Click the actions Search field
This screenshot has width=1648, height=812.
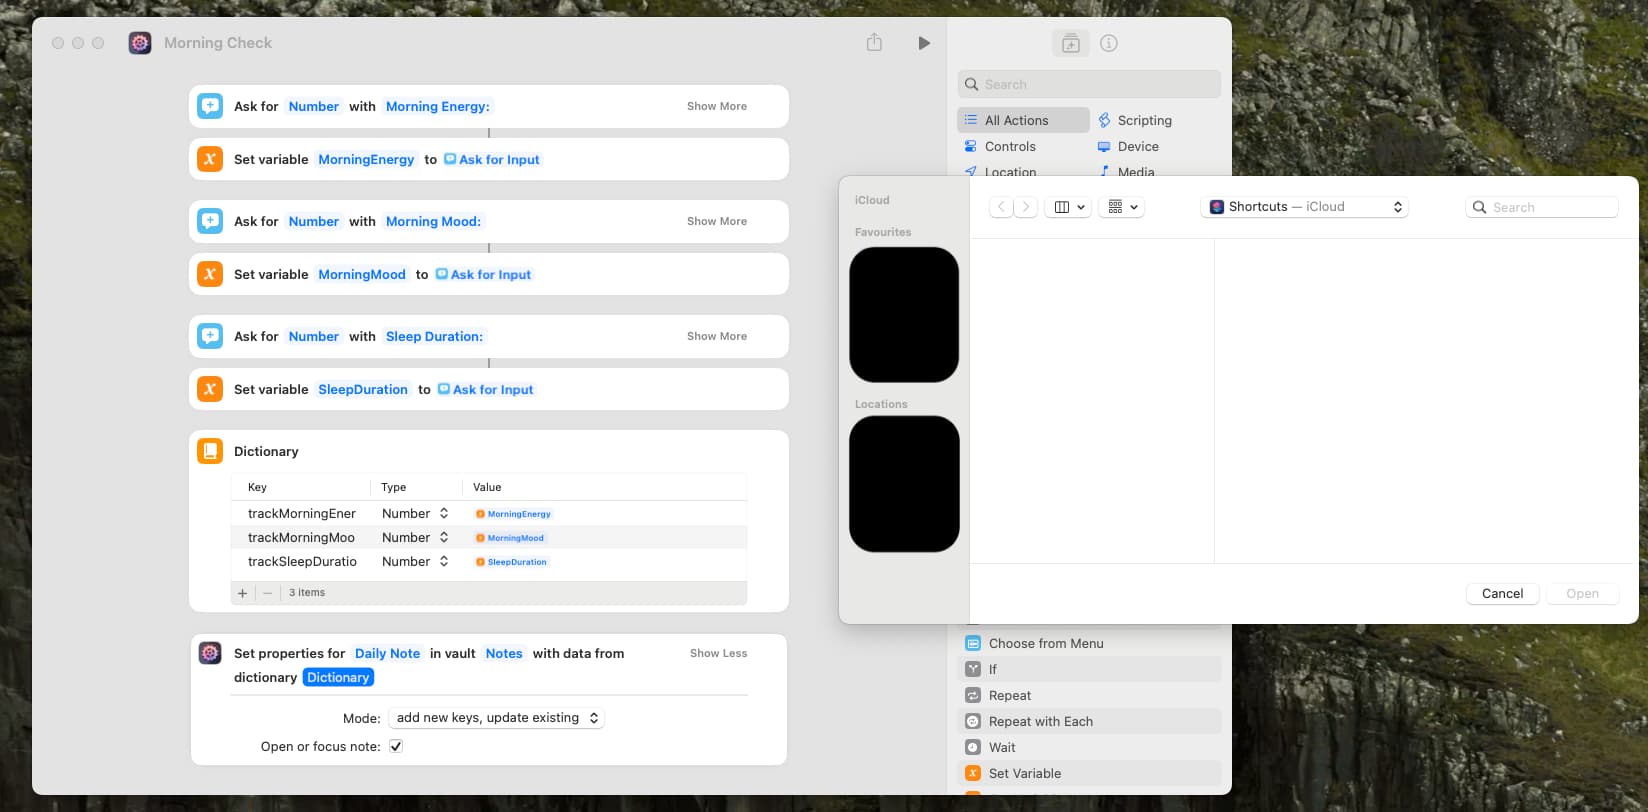point(1090,84)
